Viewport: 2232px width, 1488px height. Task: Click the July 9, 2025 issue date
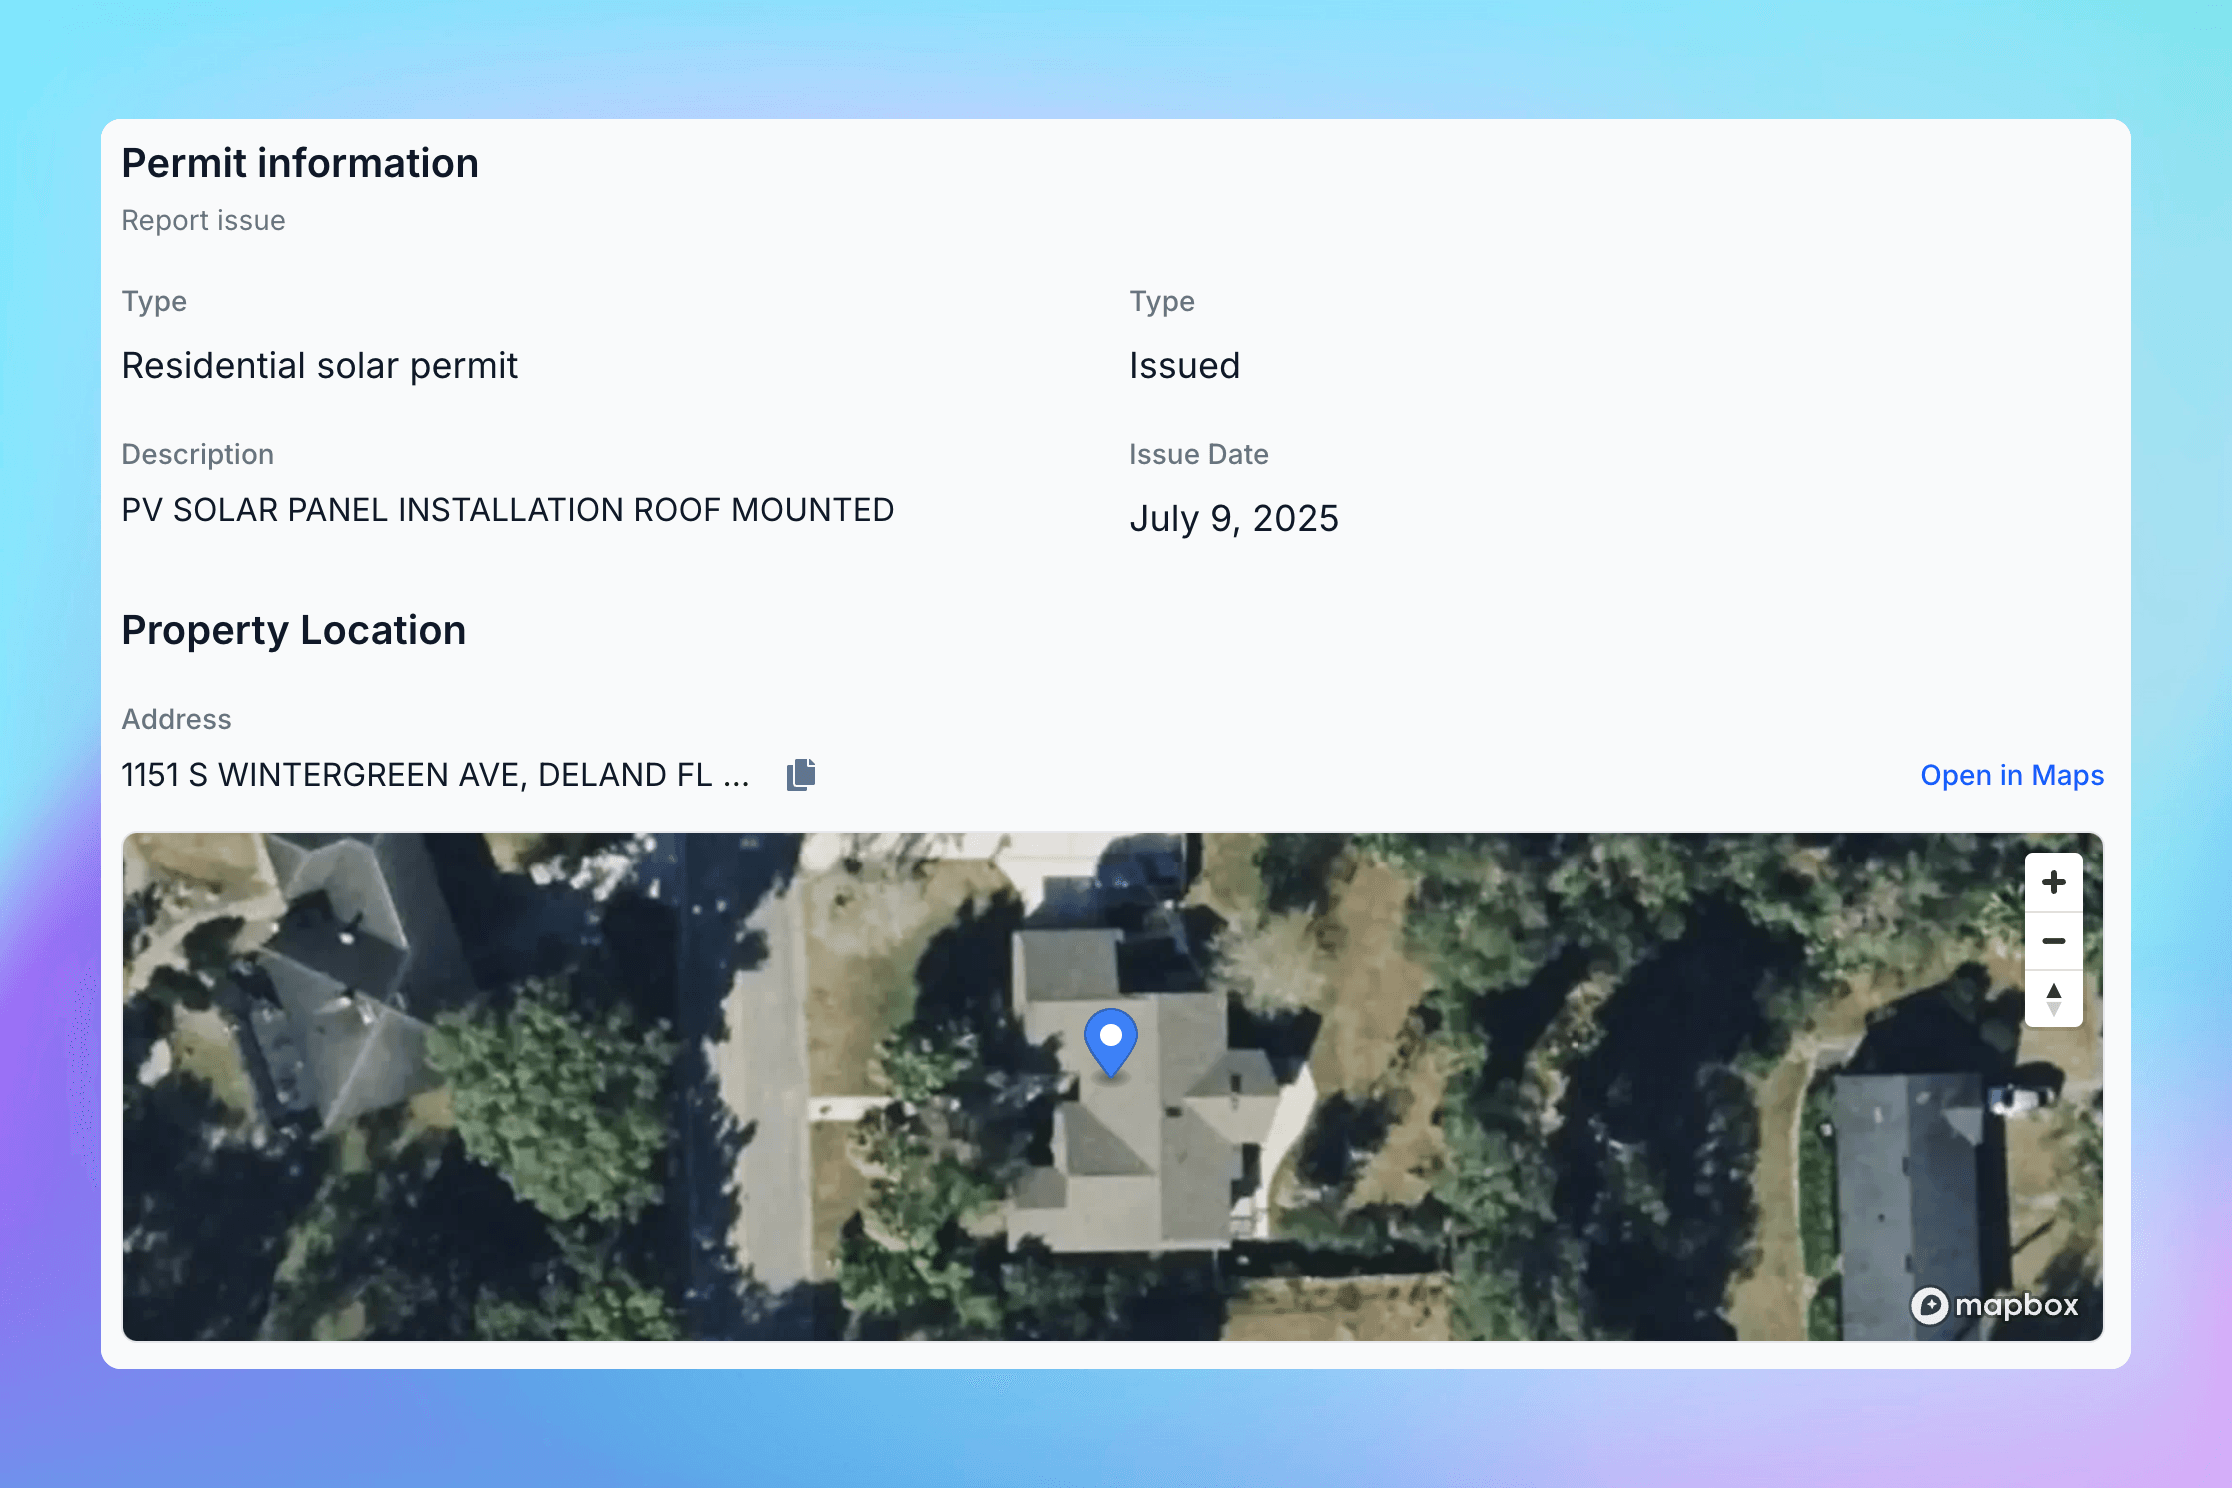pos(1233,519)
